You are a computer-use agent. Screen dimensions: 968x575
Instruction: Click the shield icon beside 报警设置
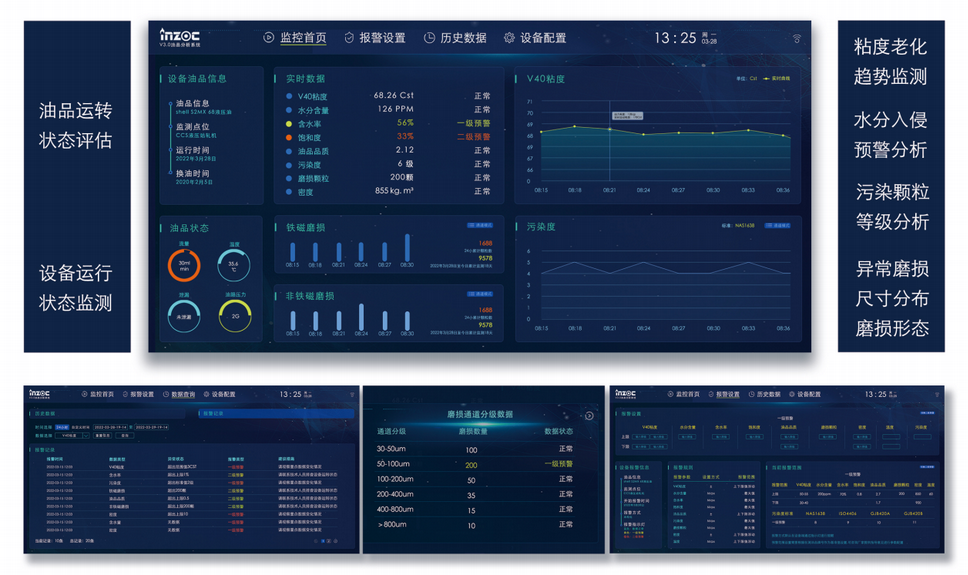349,38
